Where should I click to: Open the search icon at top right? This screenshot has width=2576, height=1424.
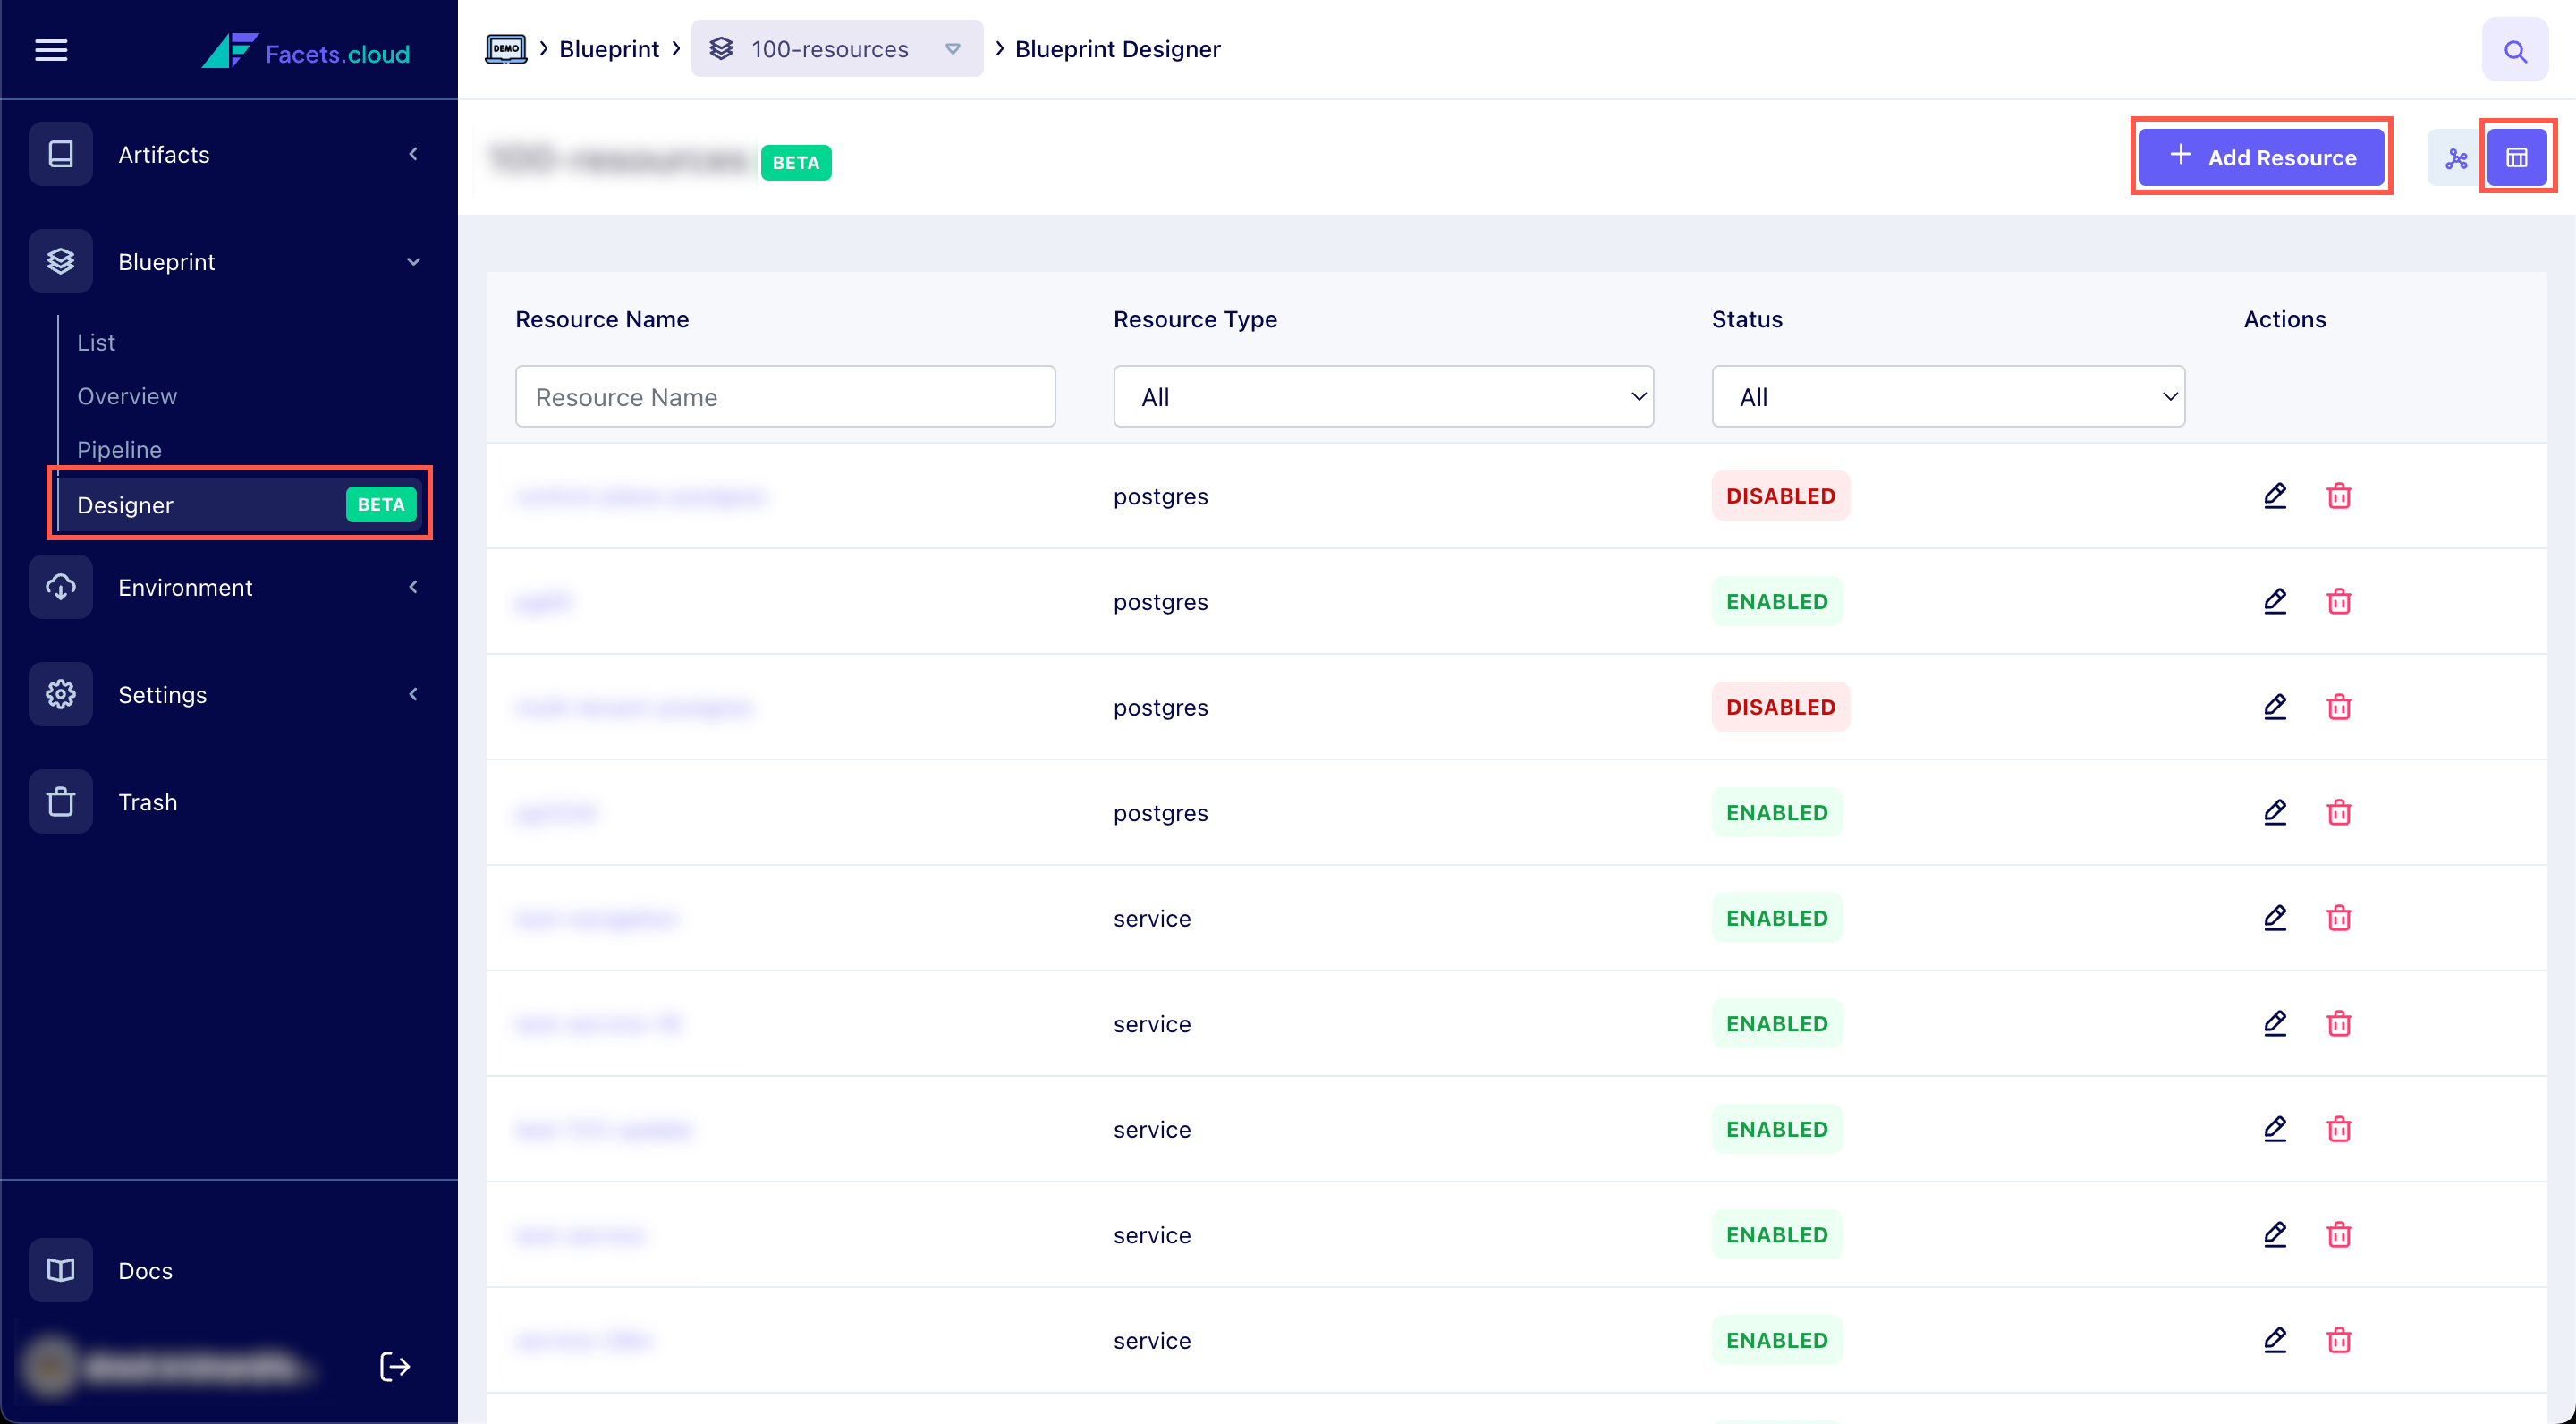2514,50
